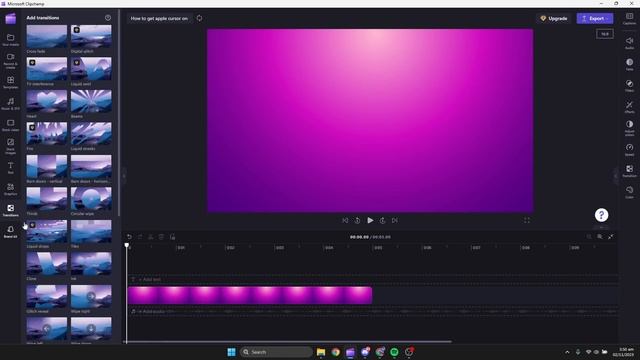Pick the Beams transition thumbnail
Image resolution: width=640 pixels, height=360 pixels.
[x=91, y=101]
